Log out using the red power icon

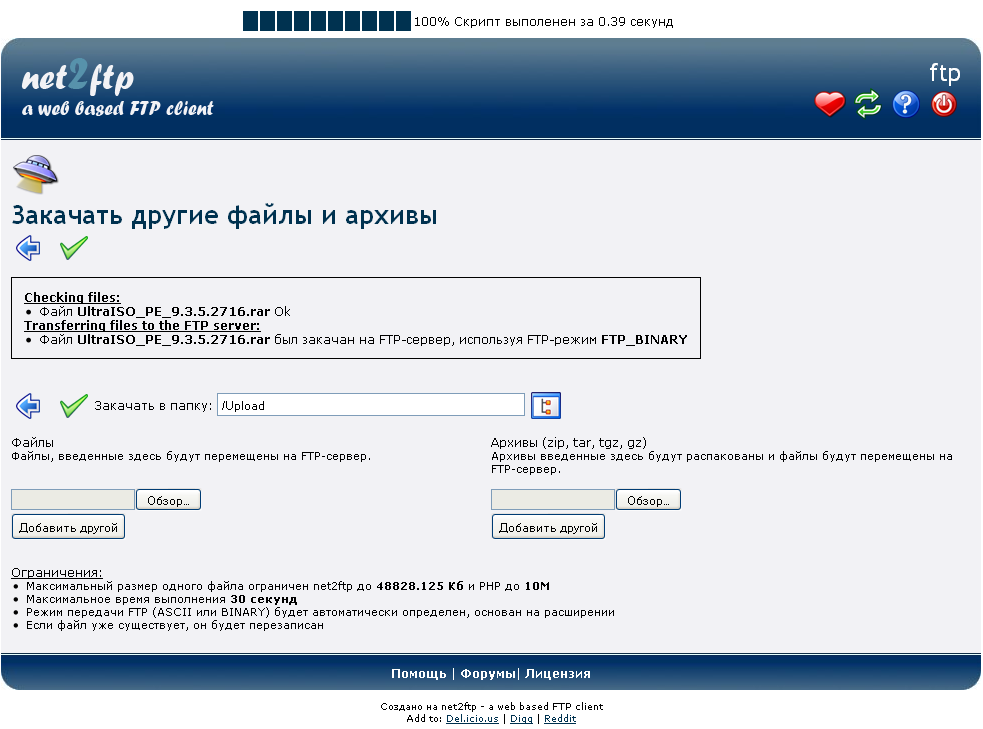[943, 104]
